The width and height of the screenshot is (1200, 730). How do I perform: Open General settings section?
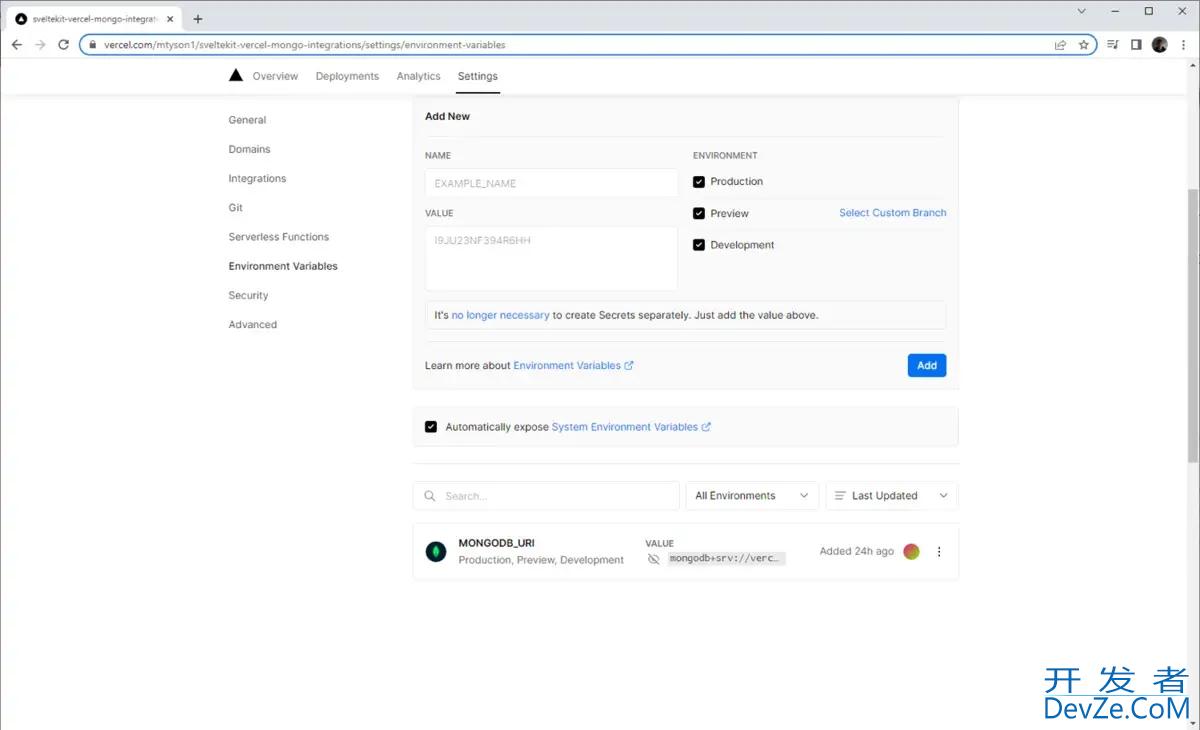pos(247,120)
